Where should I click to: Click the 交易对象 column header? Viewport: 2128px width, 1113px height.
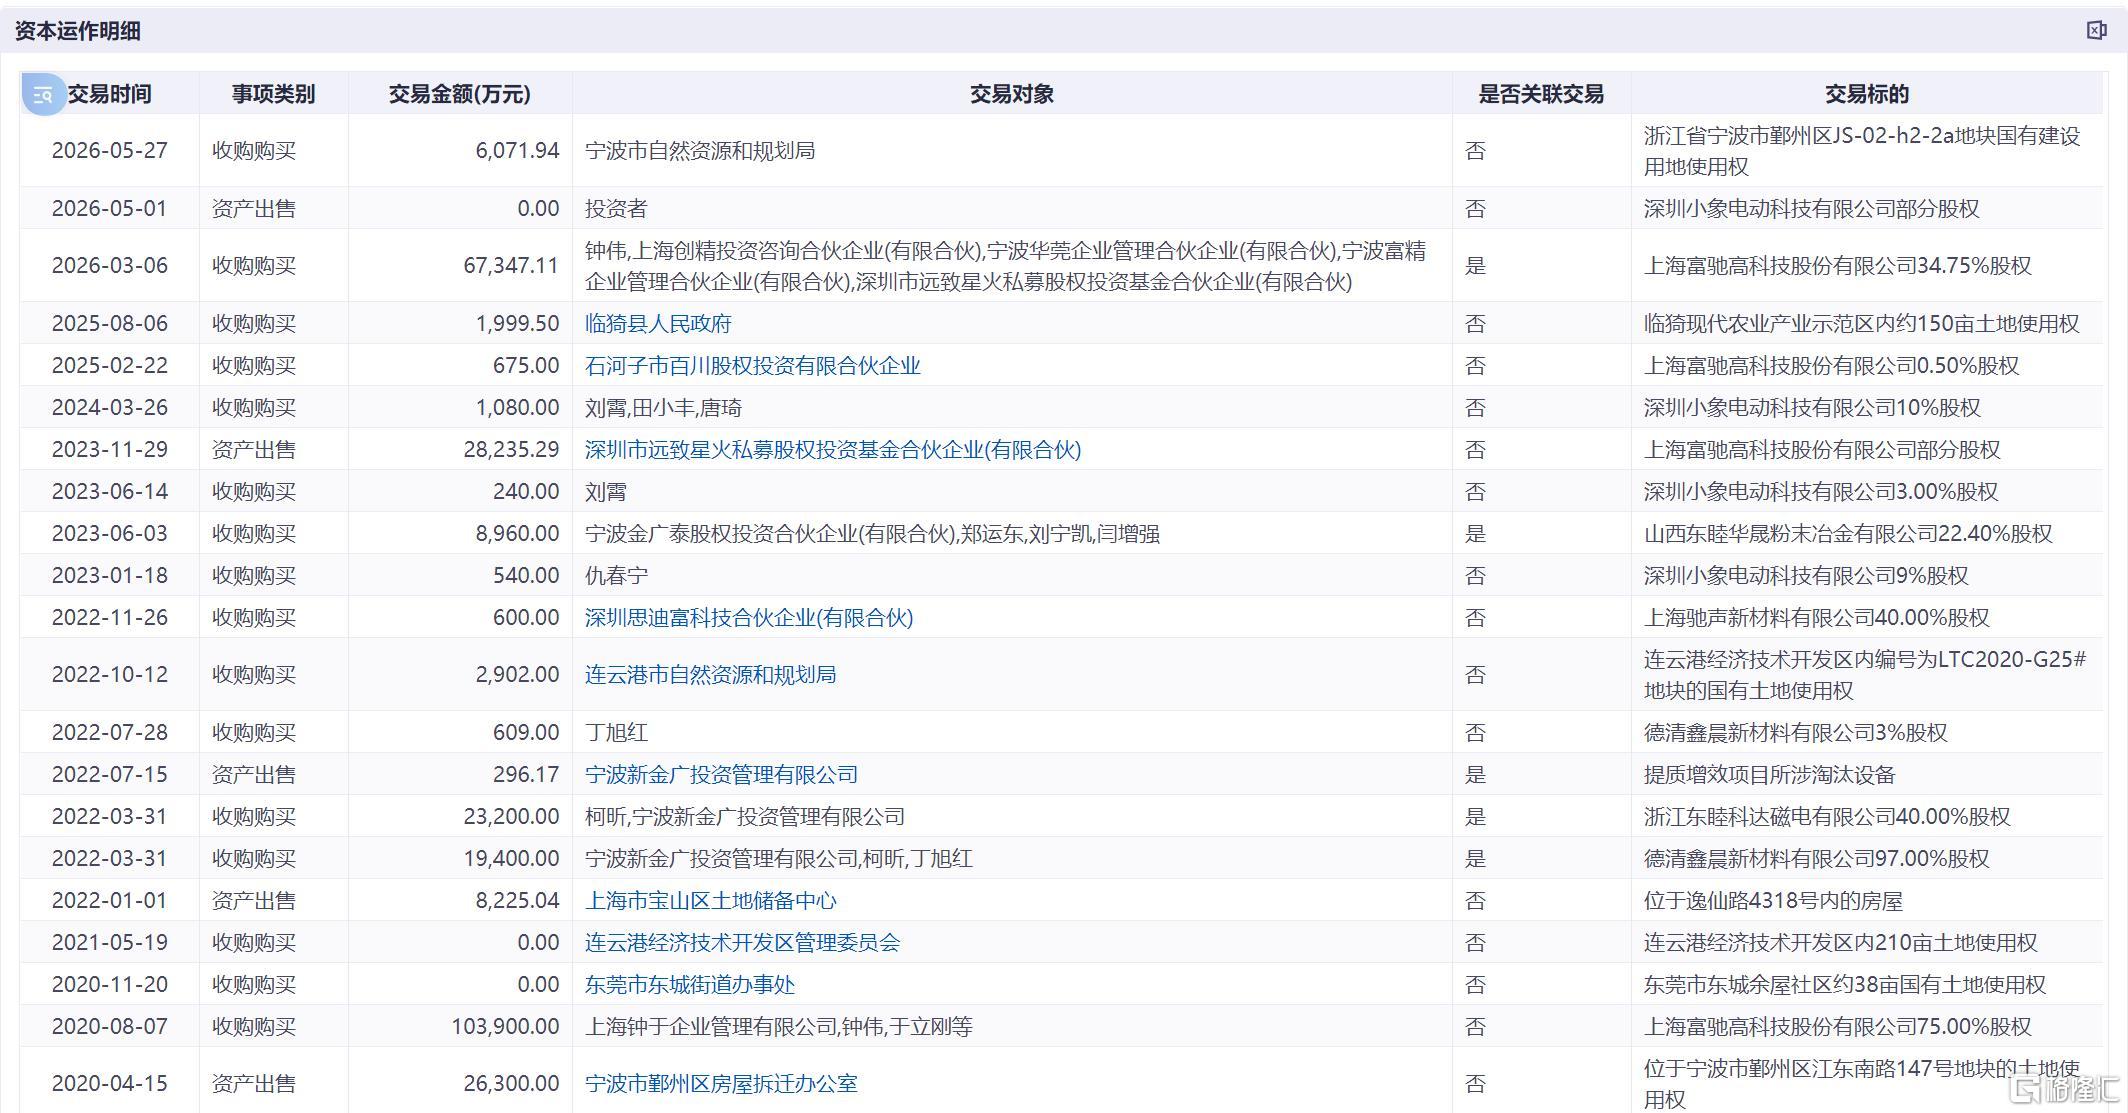coord(1011,94)
